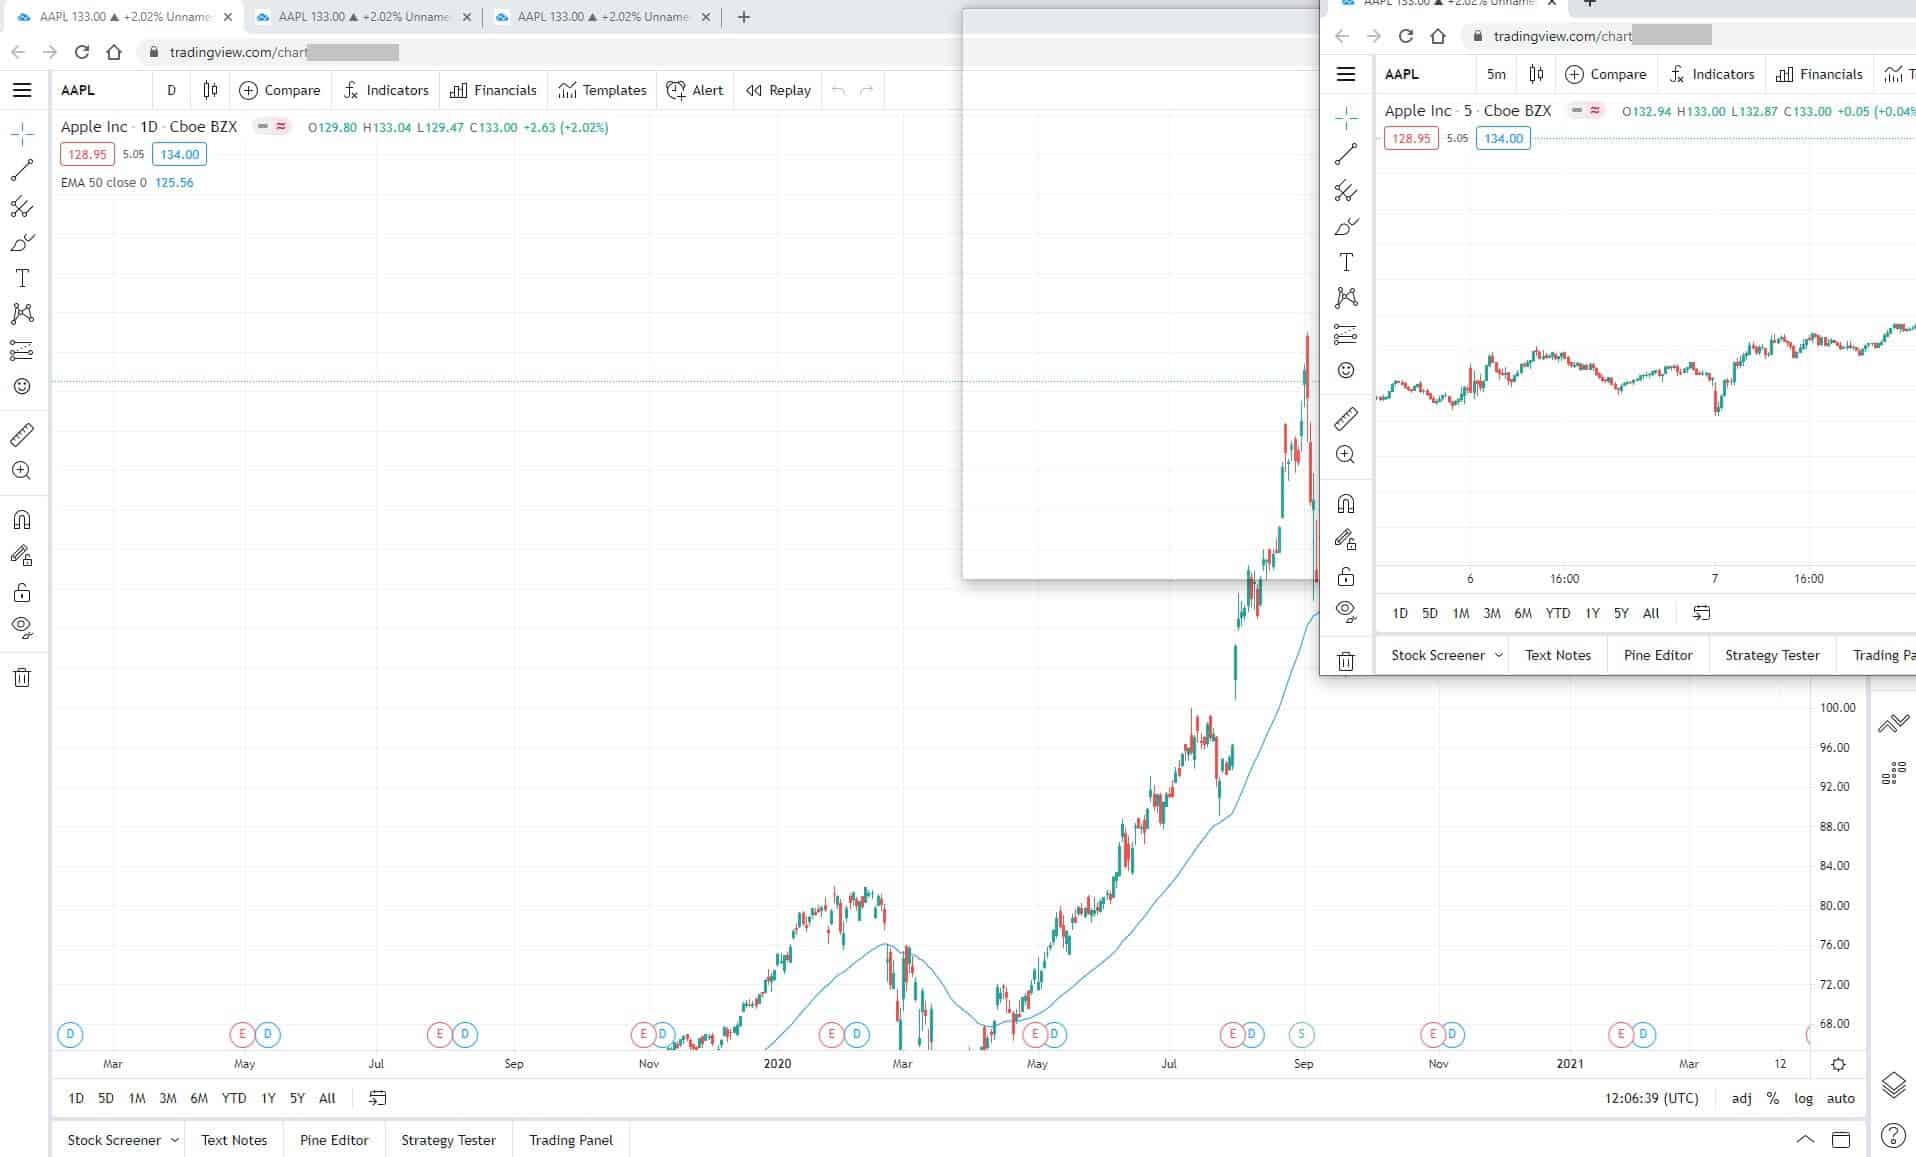Select the XABCD Pattern tool

point(21,313)
